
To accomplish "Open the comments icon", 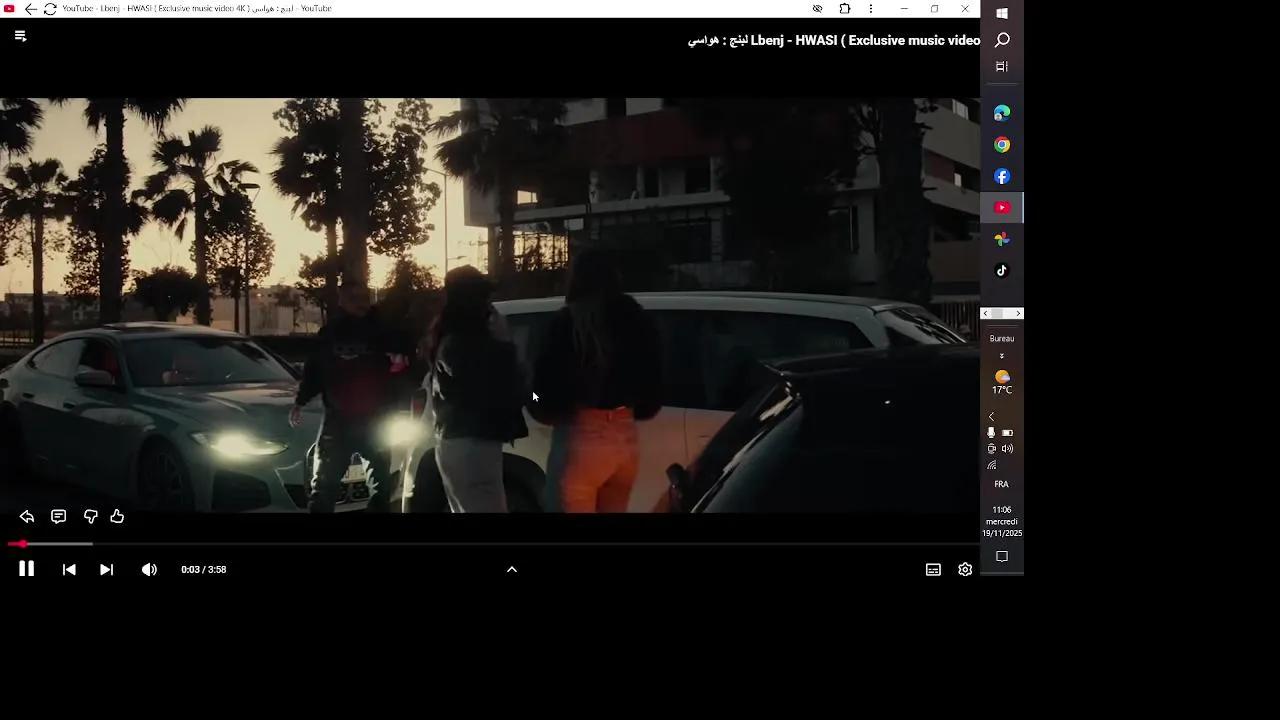I will tap(59, 516).
